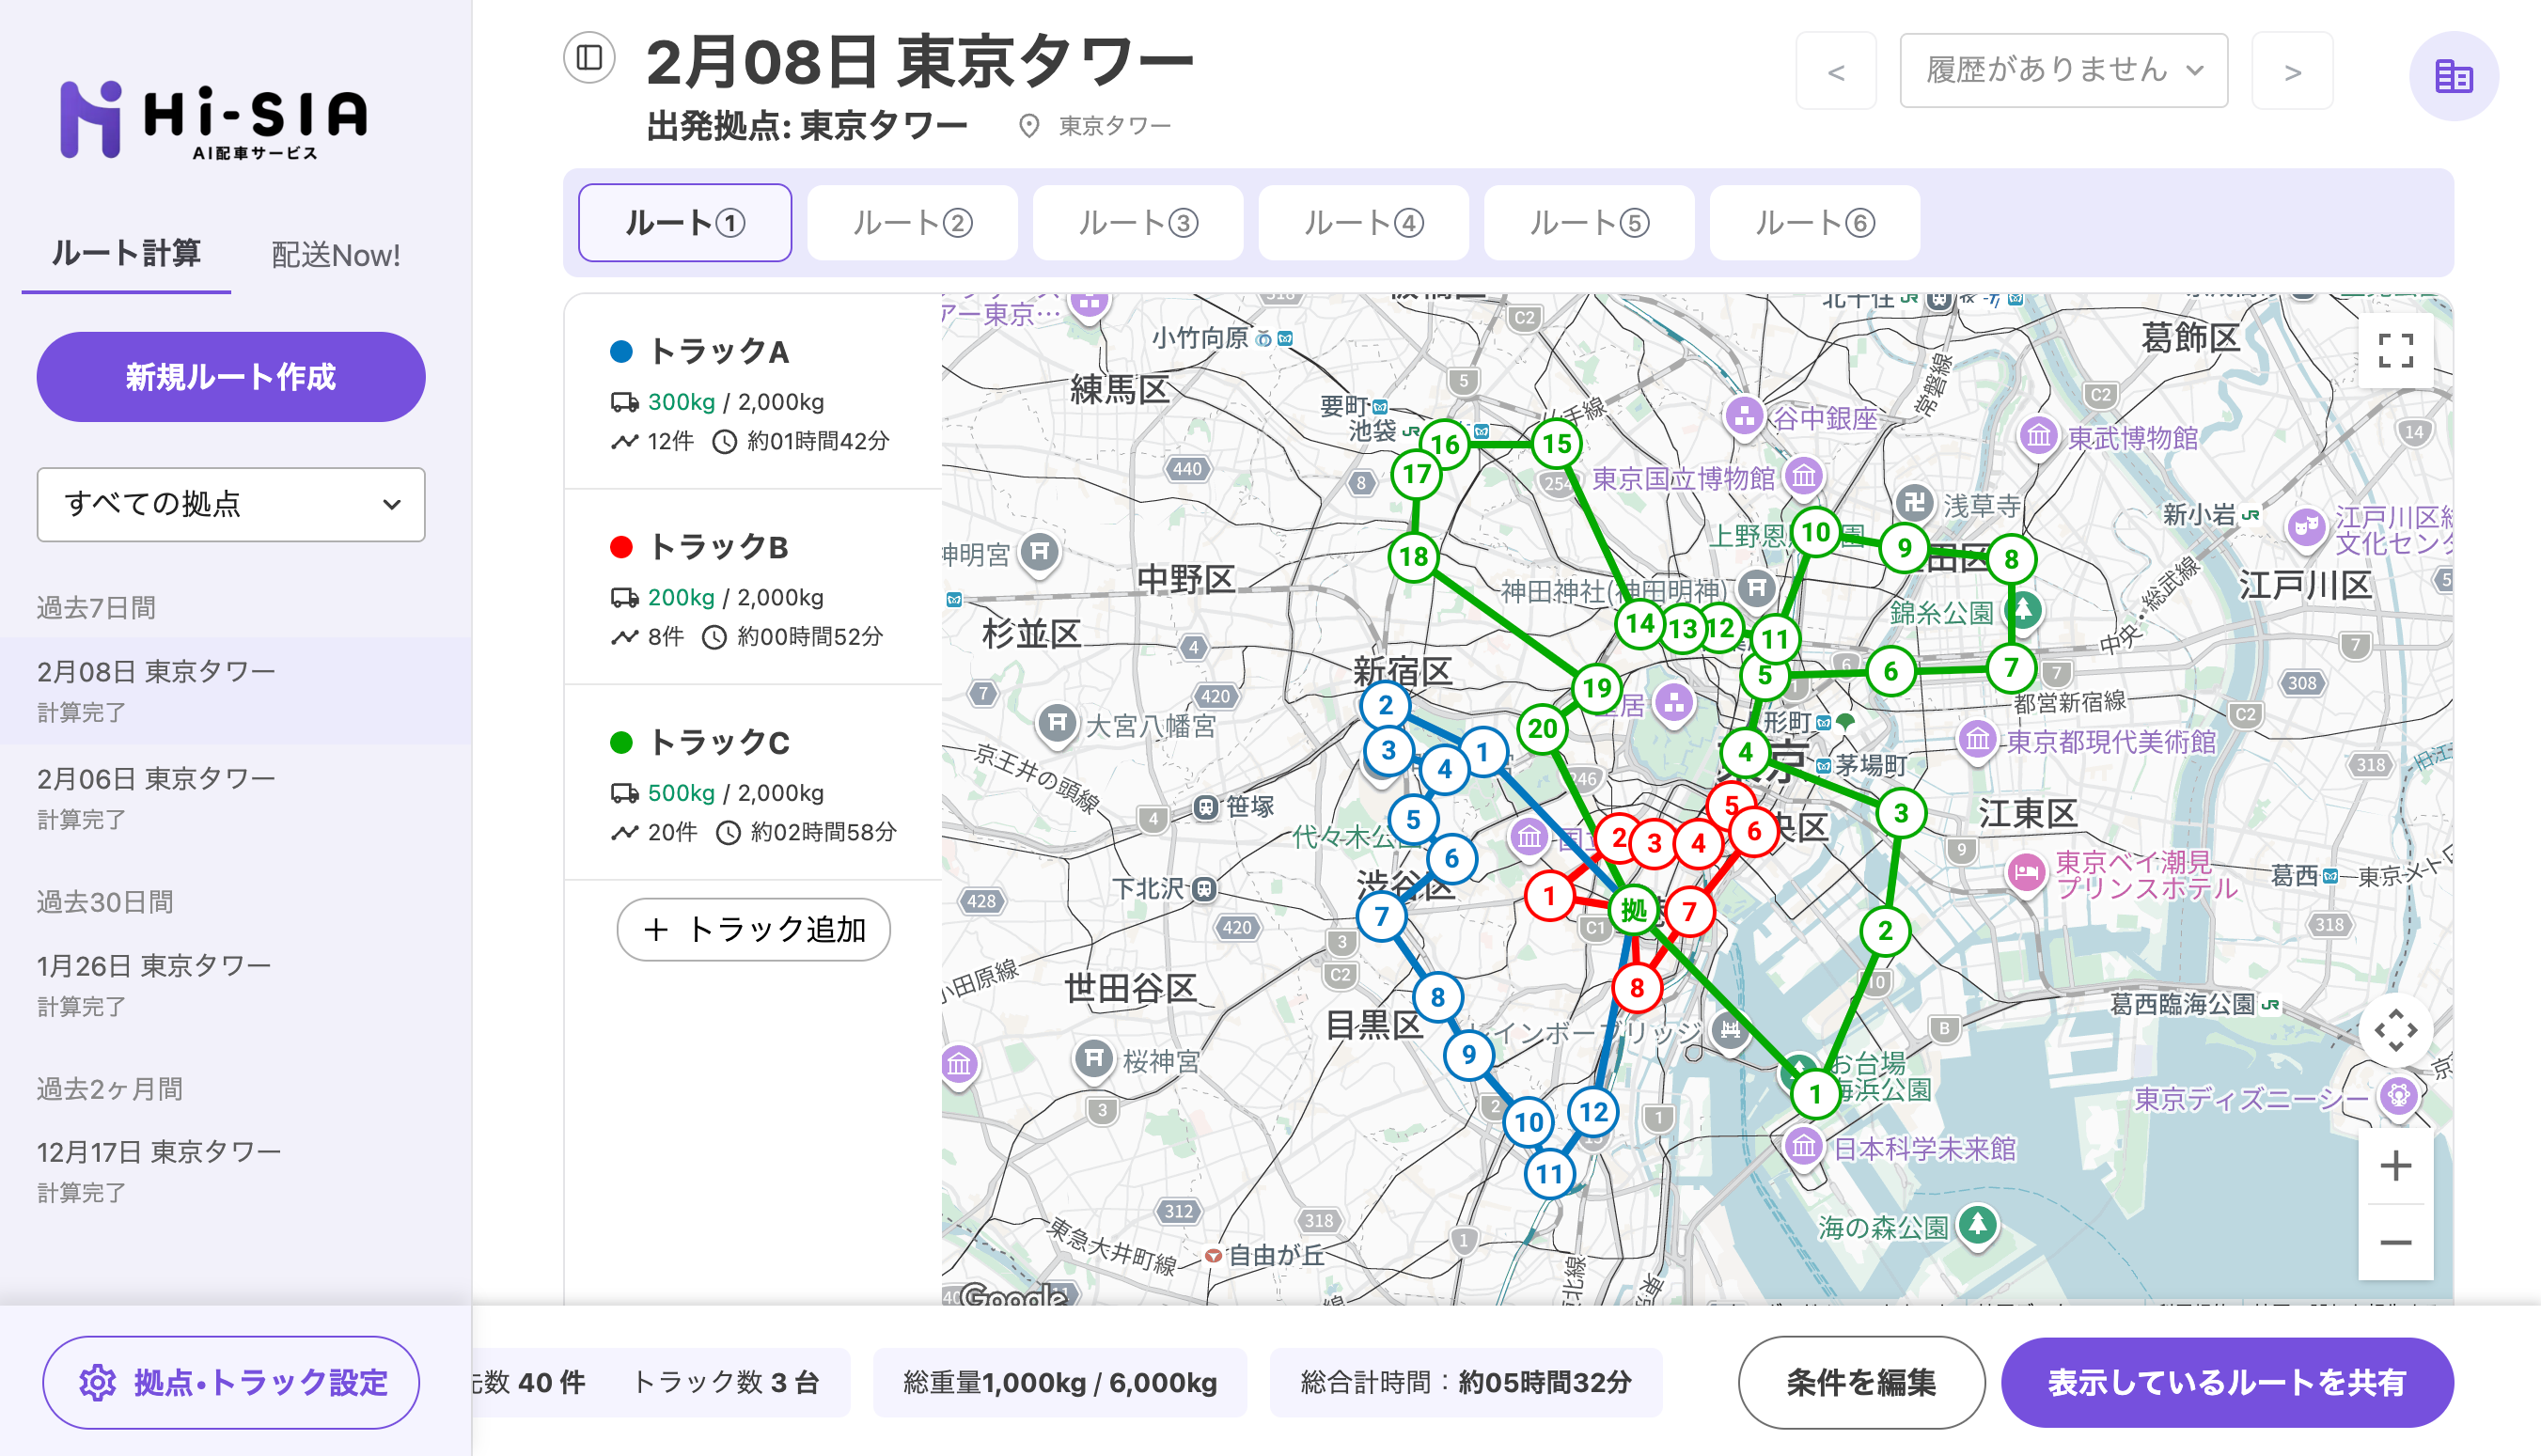Screen dimensions: 2541x1456
Task: Zoom out the map with the minus button
Action: (2395, 1242)
